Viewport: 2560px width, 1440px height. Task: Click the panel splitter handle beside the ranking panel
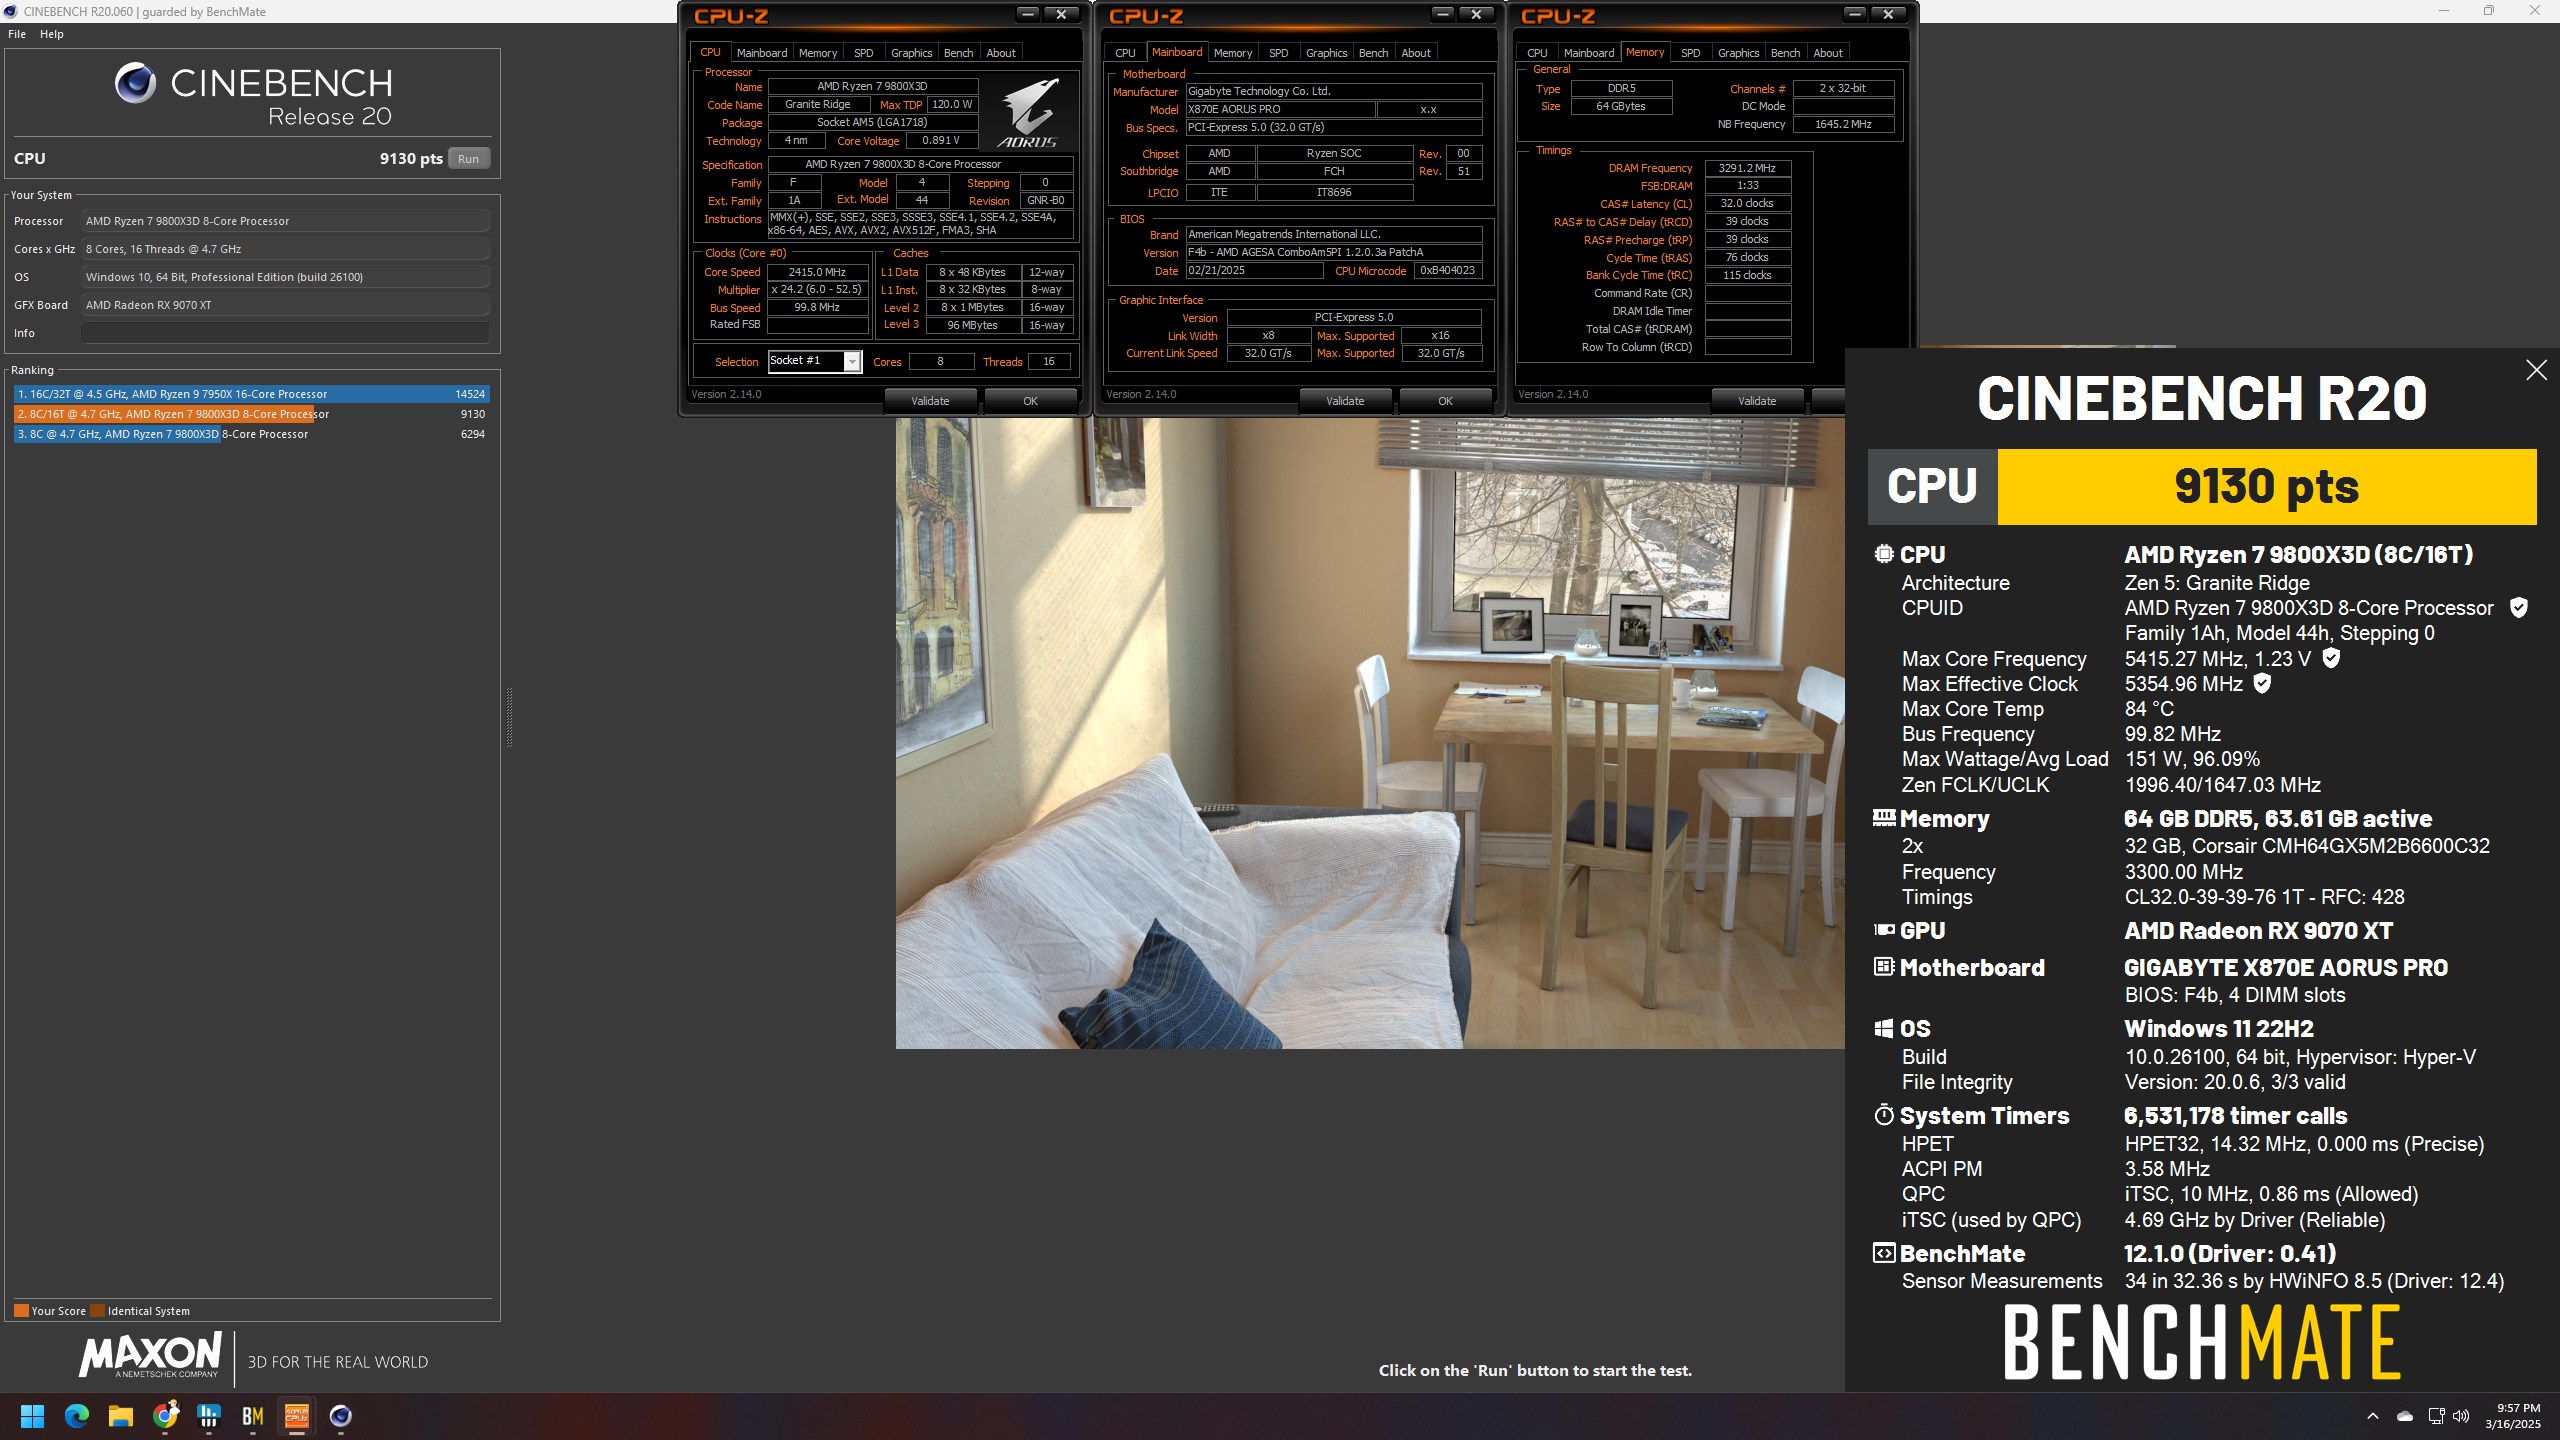509,717
